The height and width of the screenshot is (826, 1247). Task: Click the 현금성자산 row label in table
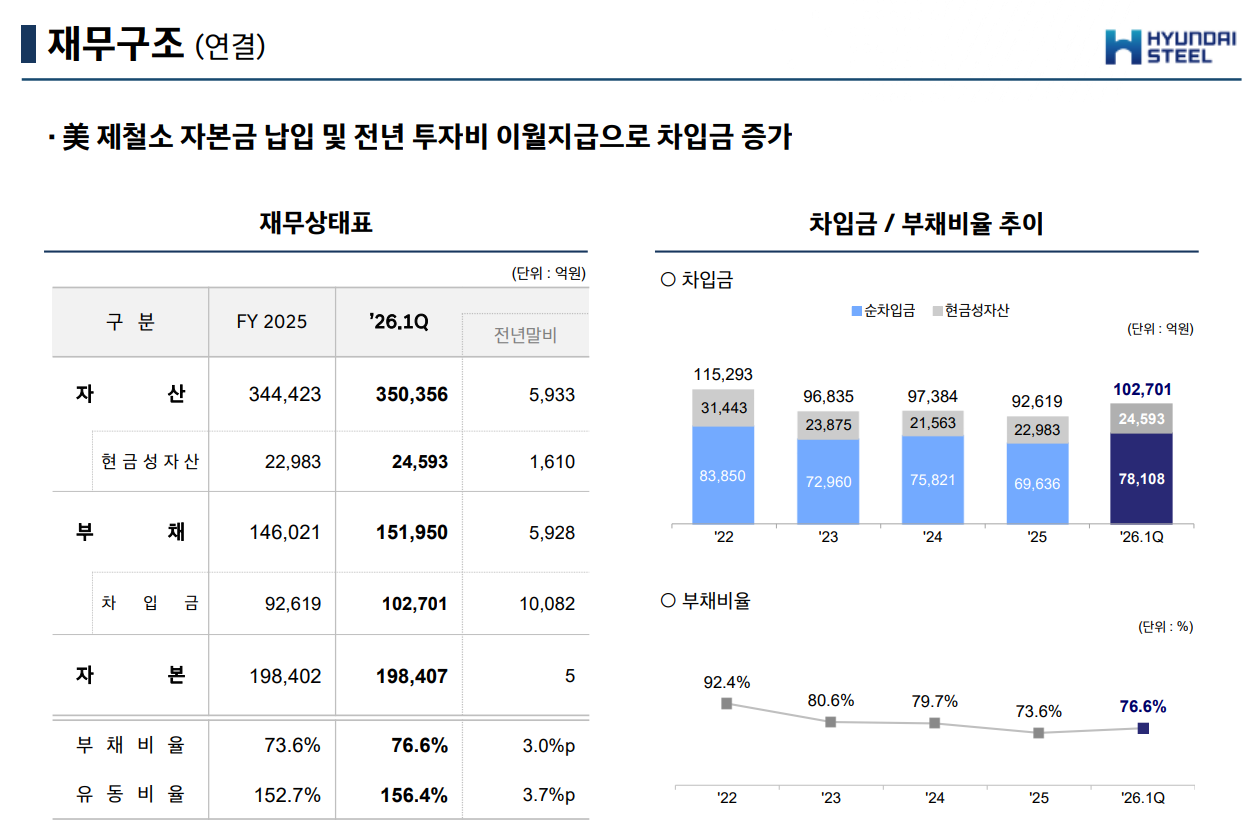(x=150, y=462)
